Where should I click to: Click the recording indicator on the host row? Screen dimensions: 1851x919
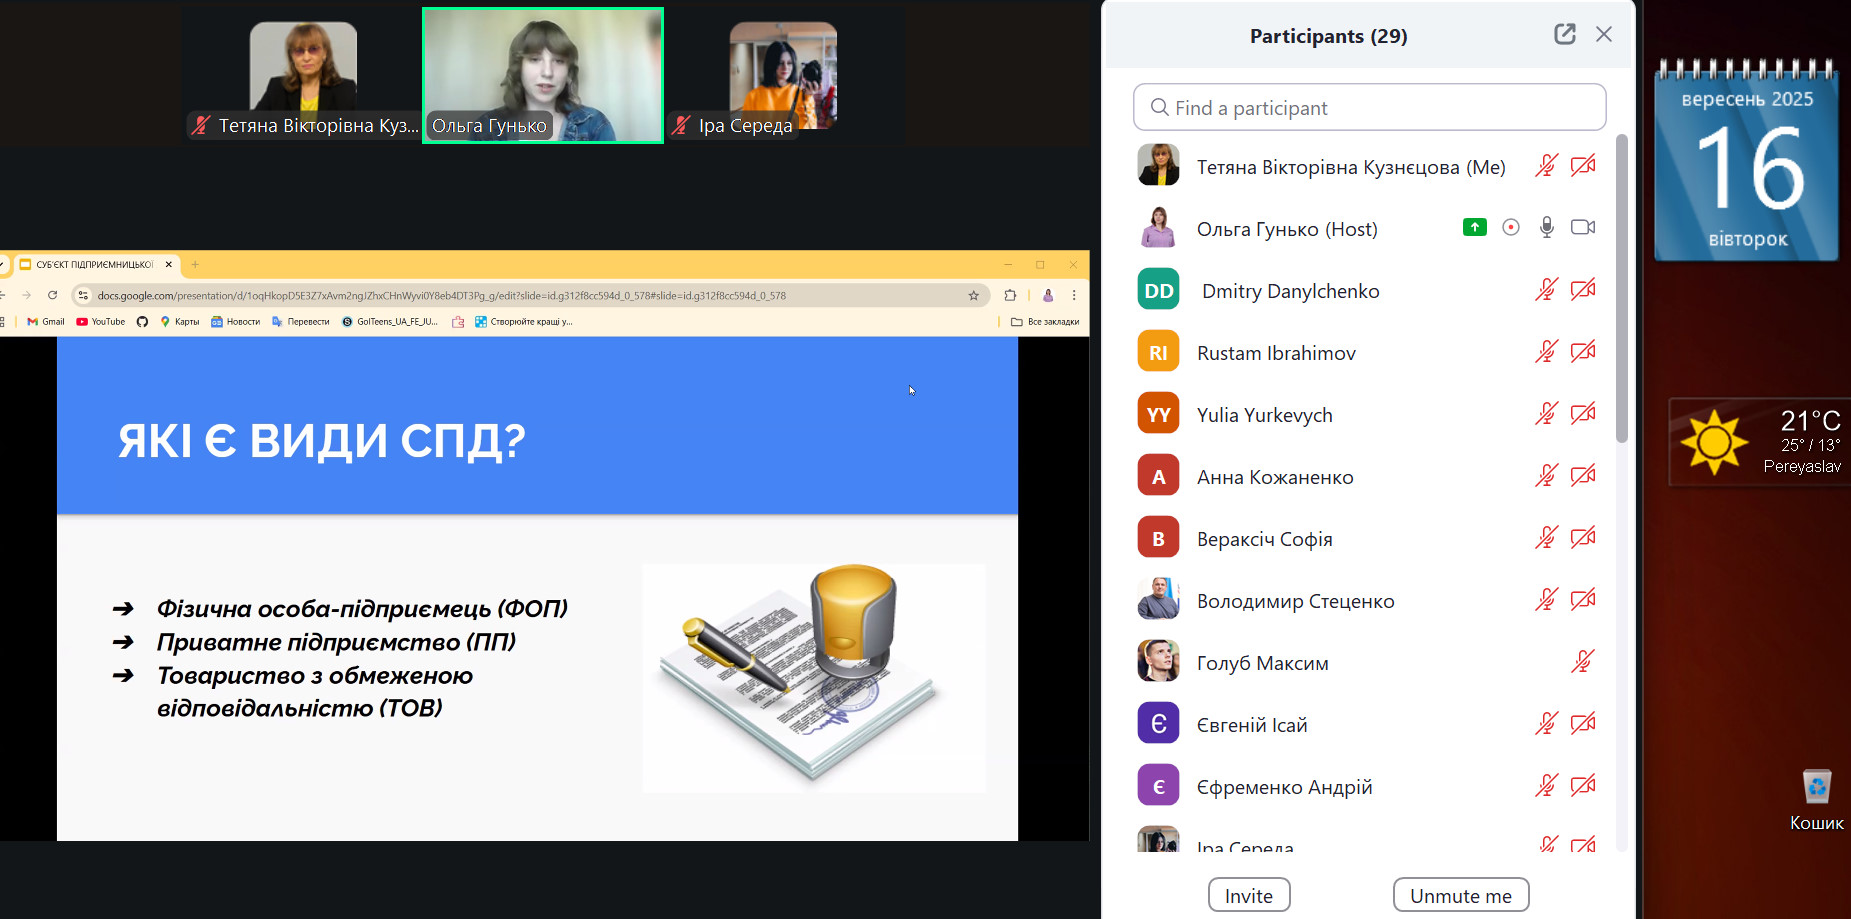(1511, 228)
